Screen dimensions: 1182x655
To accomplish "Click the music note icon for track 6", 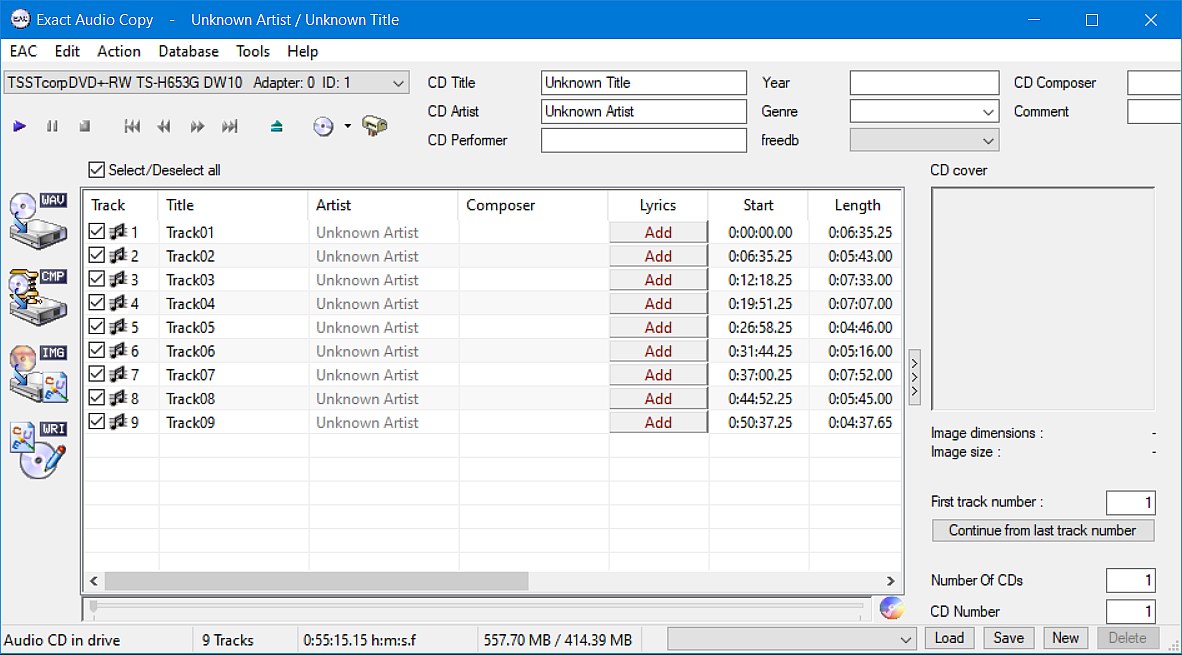I will tap(118, 350).
